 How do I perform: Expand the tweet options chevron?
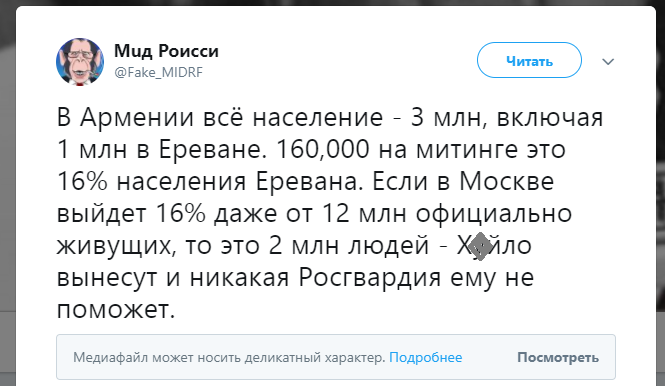coord(608,62)
